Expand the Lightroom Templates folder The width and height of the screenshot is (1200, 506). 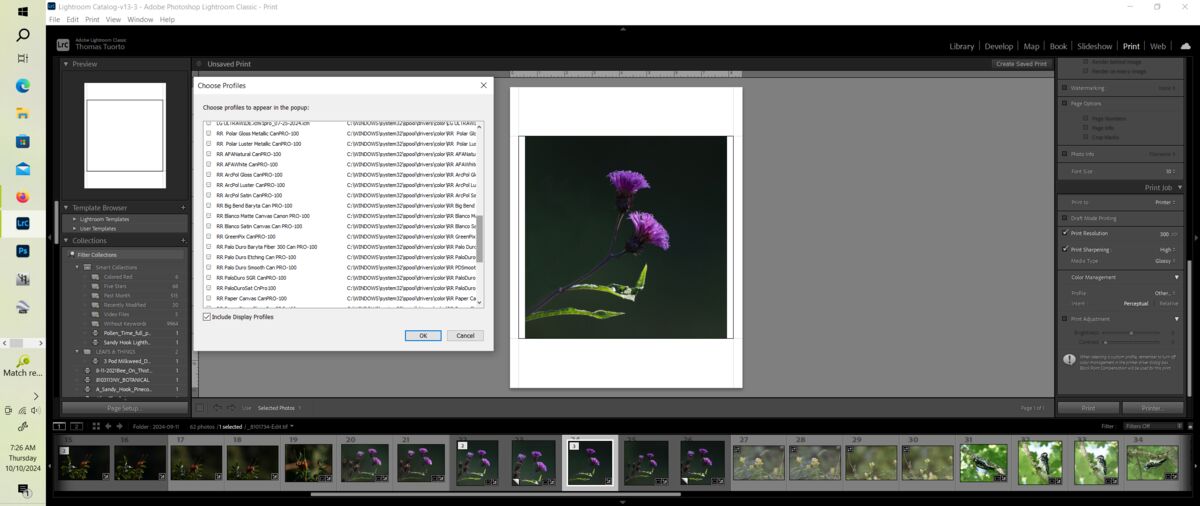74,219
